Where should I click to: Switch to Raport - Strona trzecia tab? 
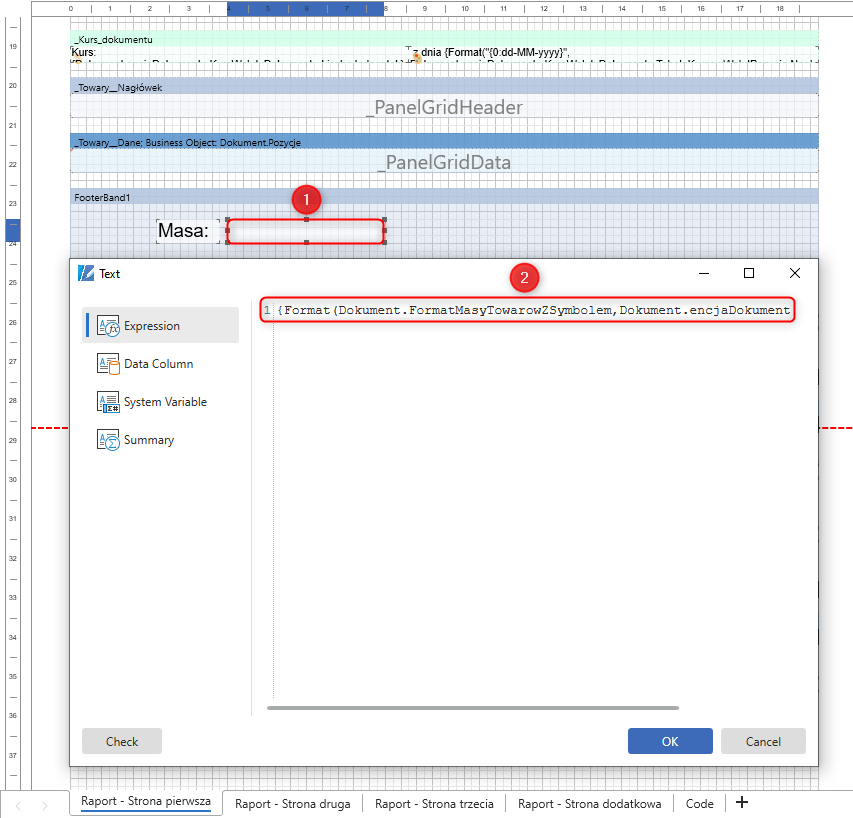point(434,804)
